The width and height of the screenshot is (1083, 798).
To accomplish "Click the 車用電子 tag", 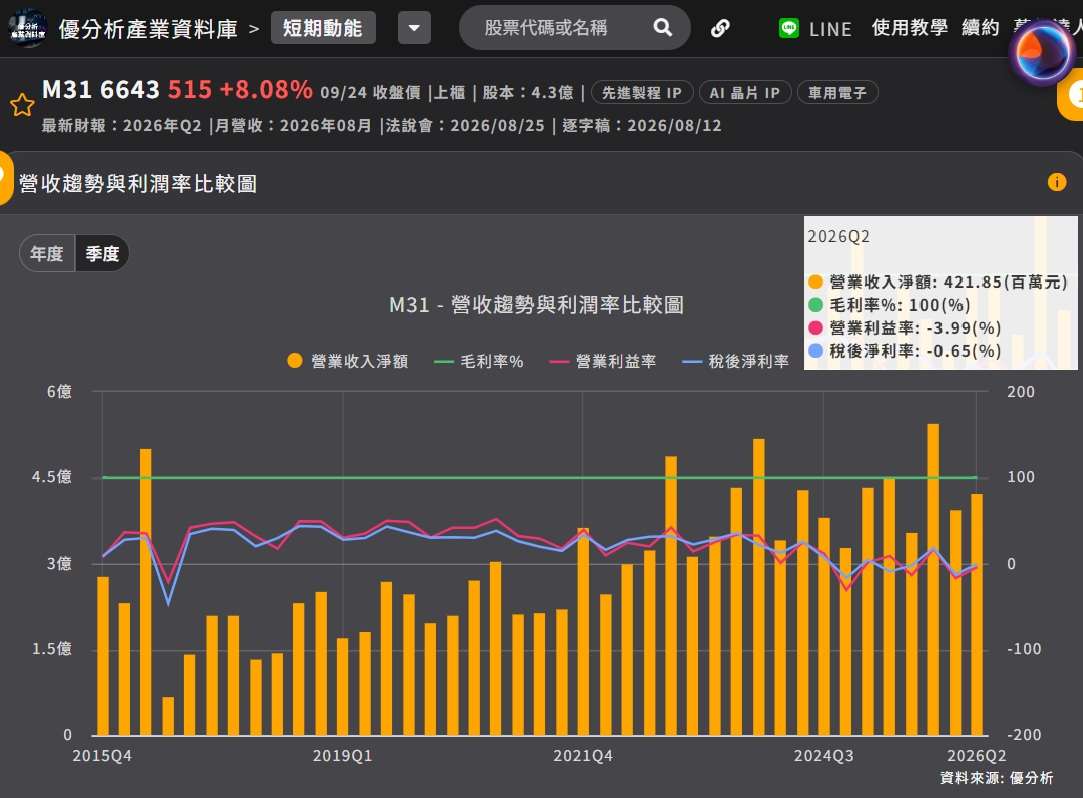I will click(837, 93).
